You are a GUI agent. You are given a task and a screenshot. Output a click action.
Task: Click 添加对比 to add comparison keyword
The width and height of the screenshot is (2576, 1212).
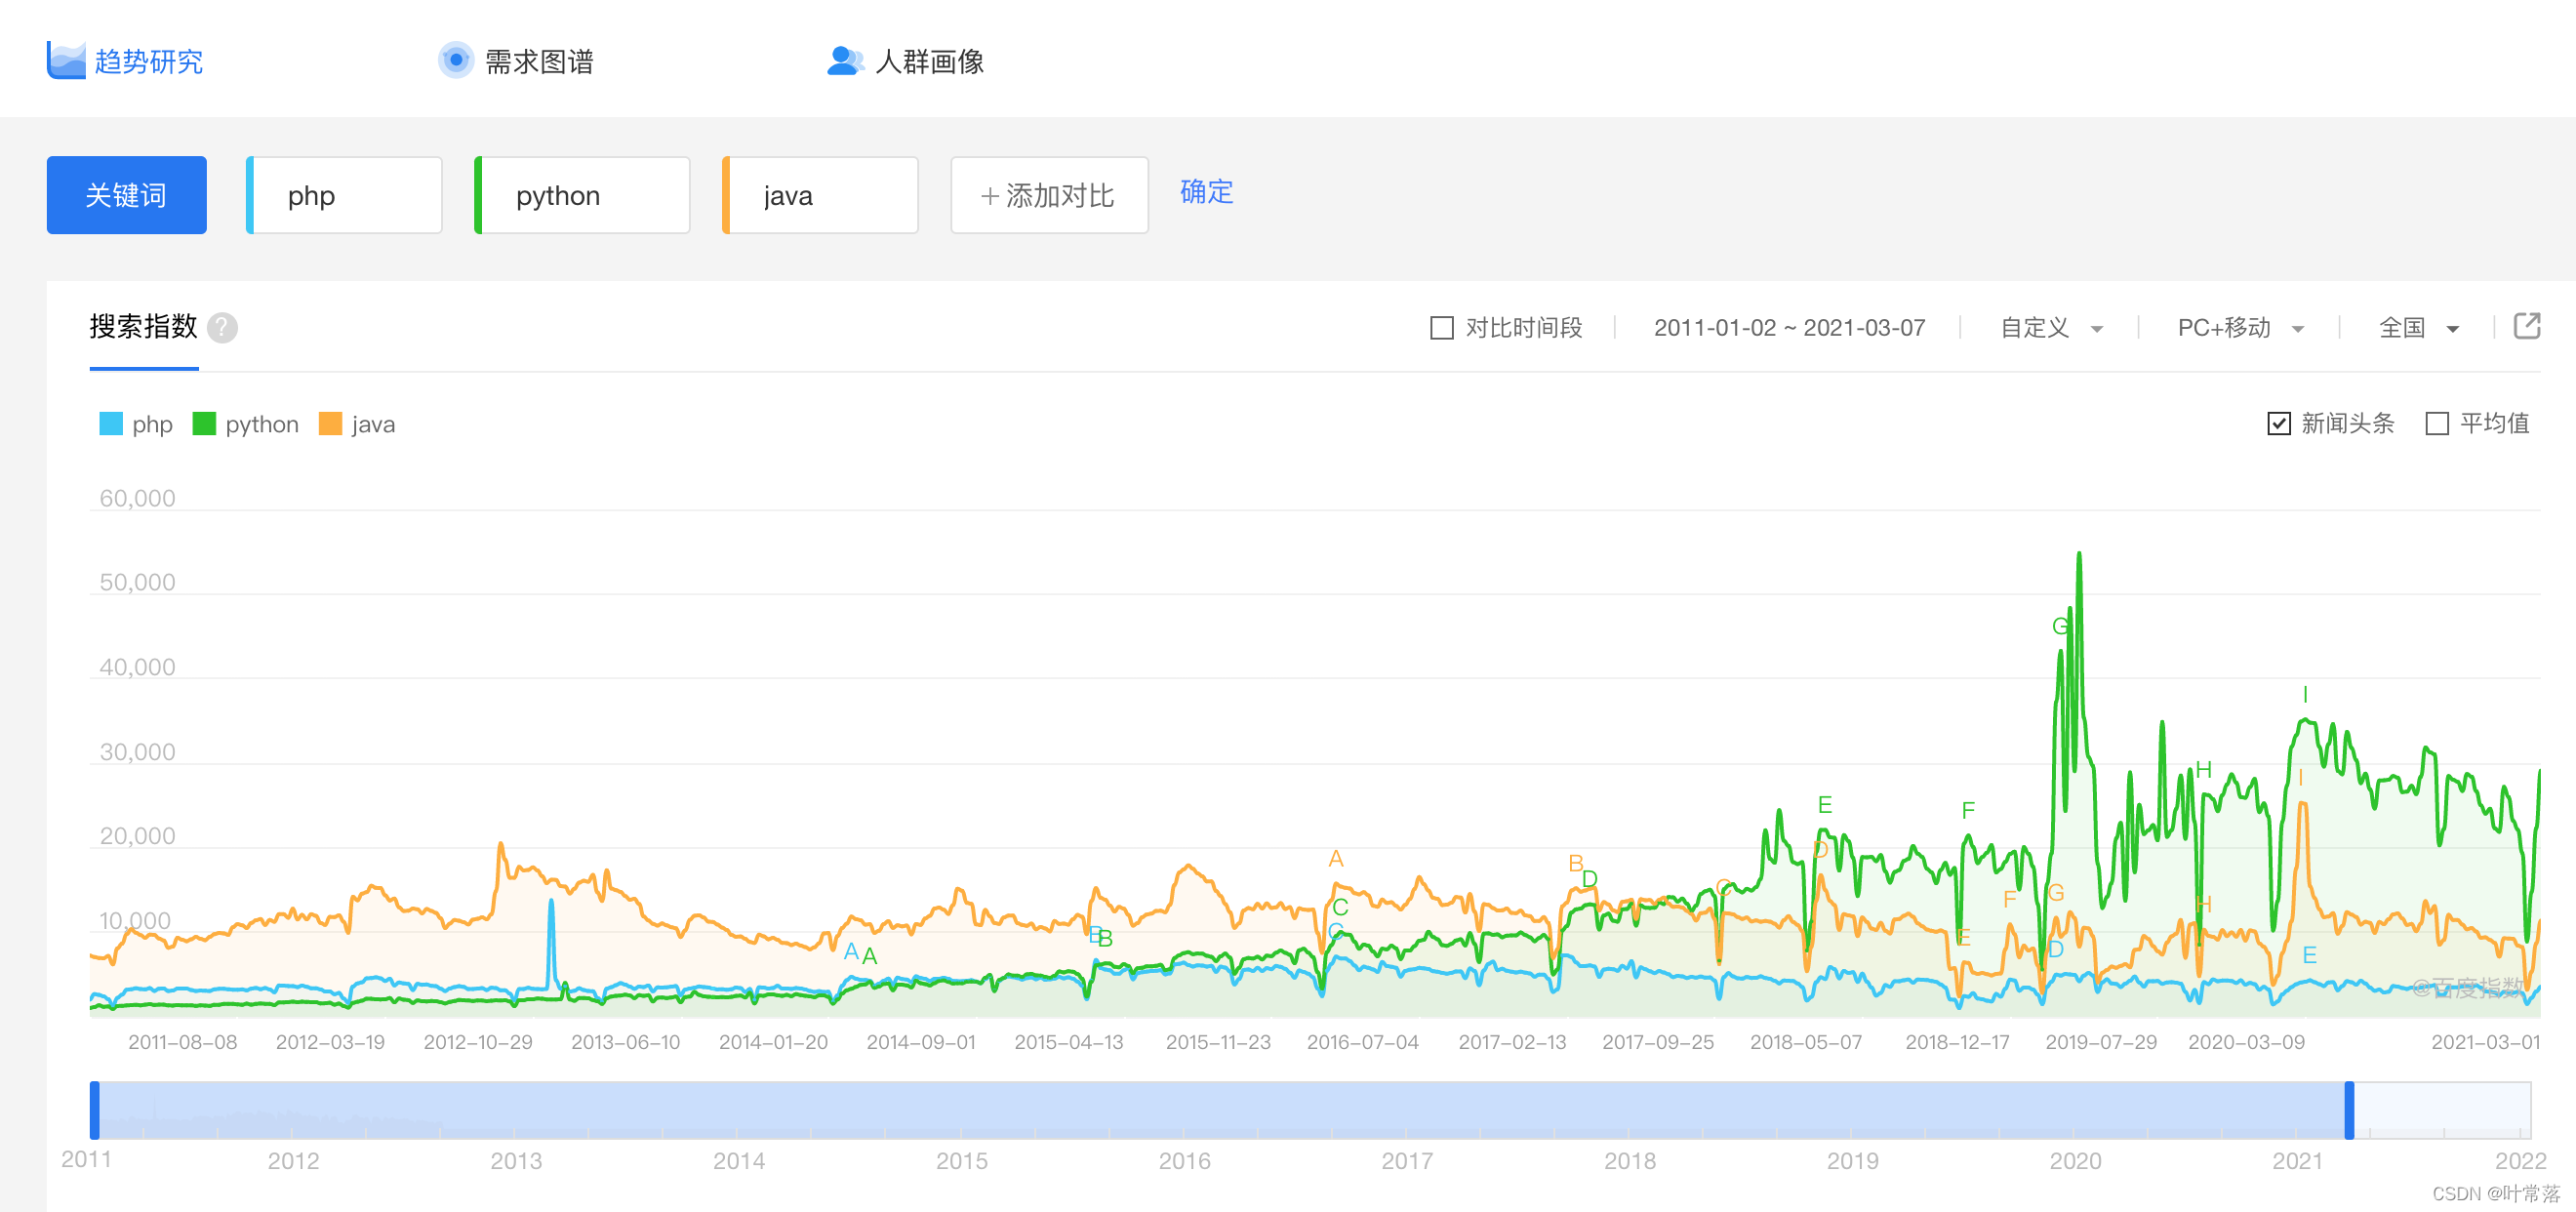click(x=1049, y=195)
